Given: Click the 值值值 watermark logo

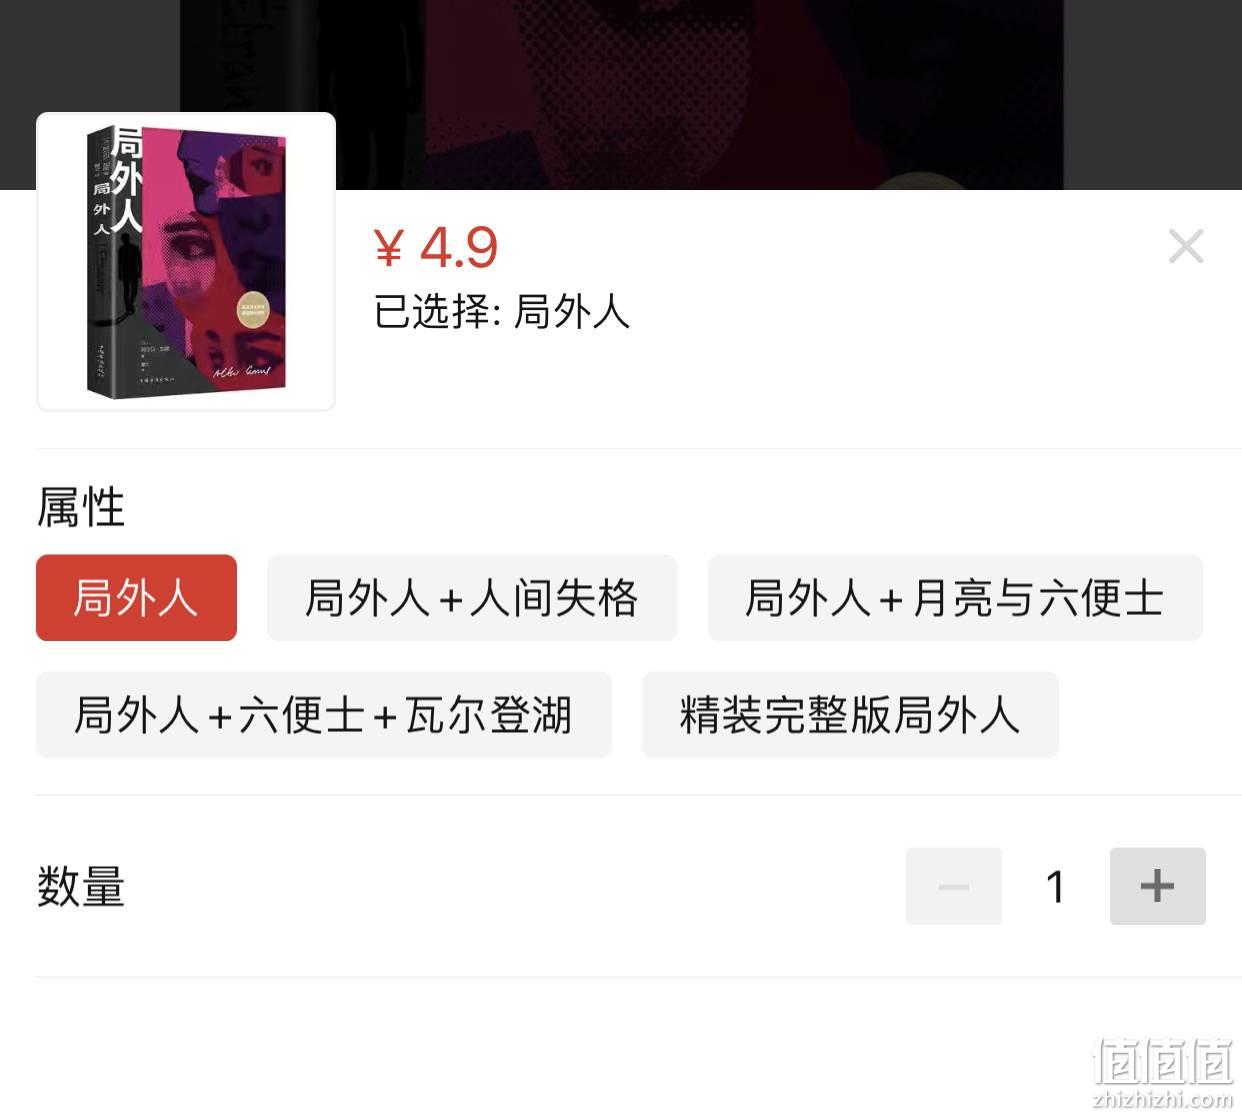Looking at the screenshot, I should (1162, 1062).
